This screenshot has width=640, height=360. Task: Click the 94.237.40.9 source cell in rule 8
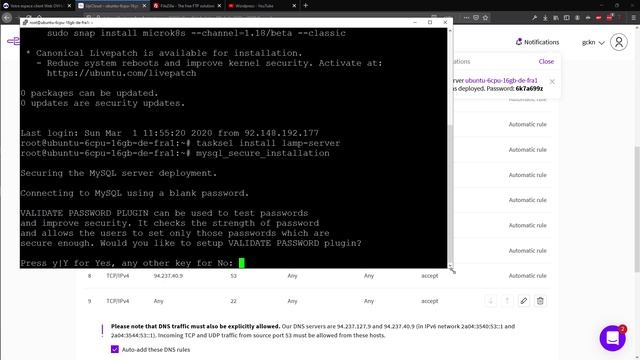(168, 276)
